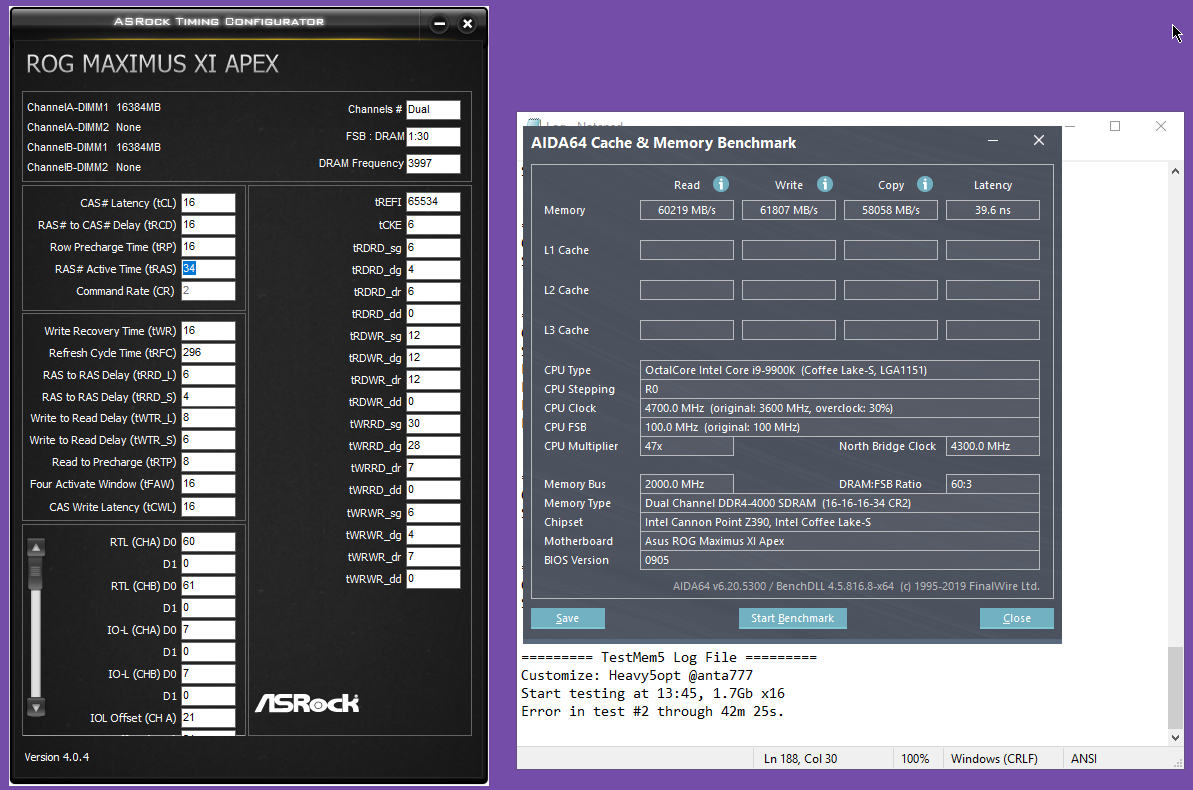Viewport: 1193px width, 790px height.
Task: Click the Memory Read result 60219 MB/s
Action: [687, 210]
